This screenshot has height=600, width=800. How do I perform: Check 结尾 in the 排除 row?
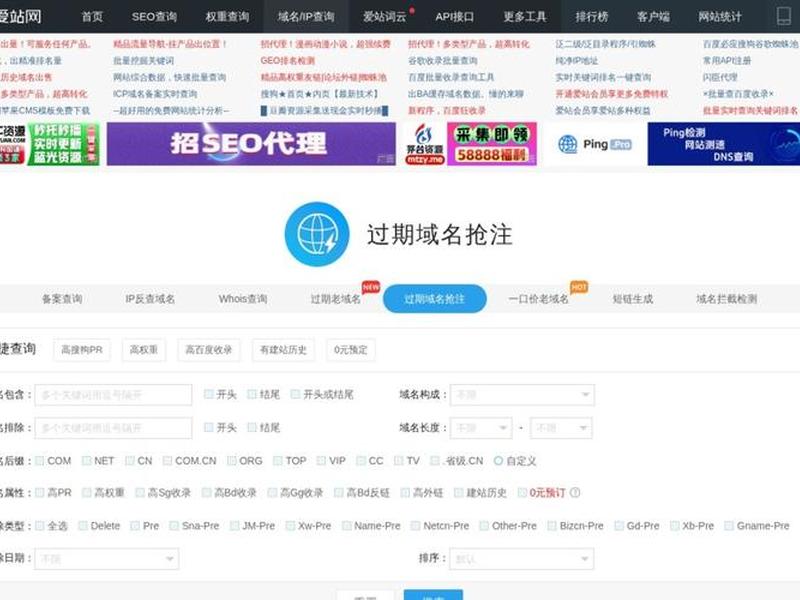click(x=252, y=428)
